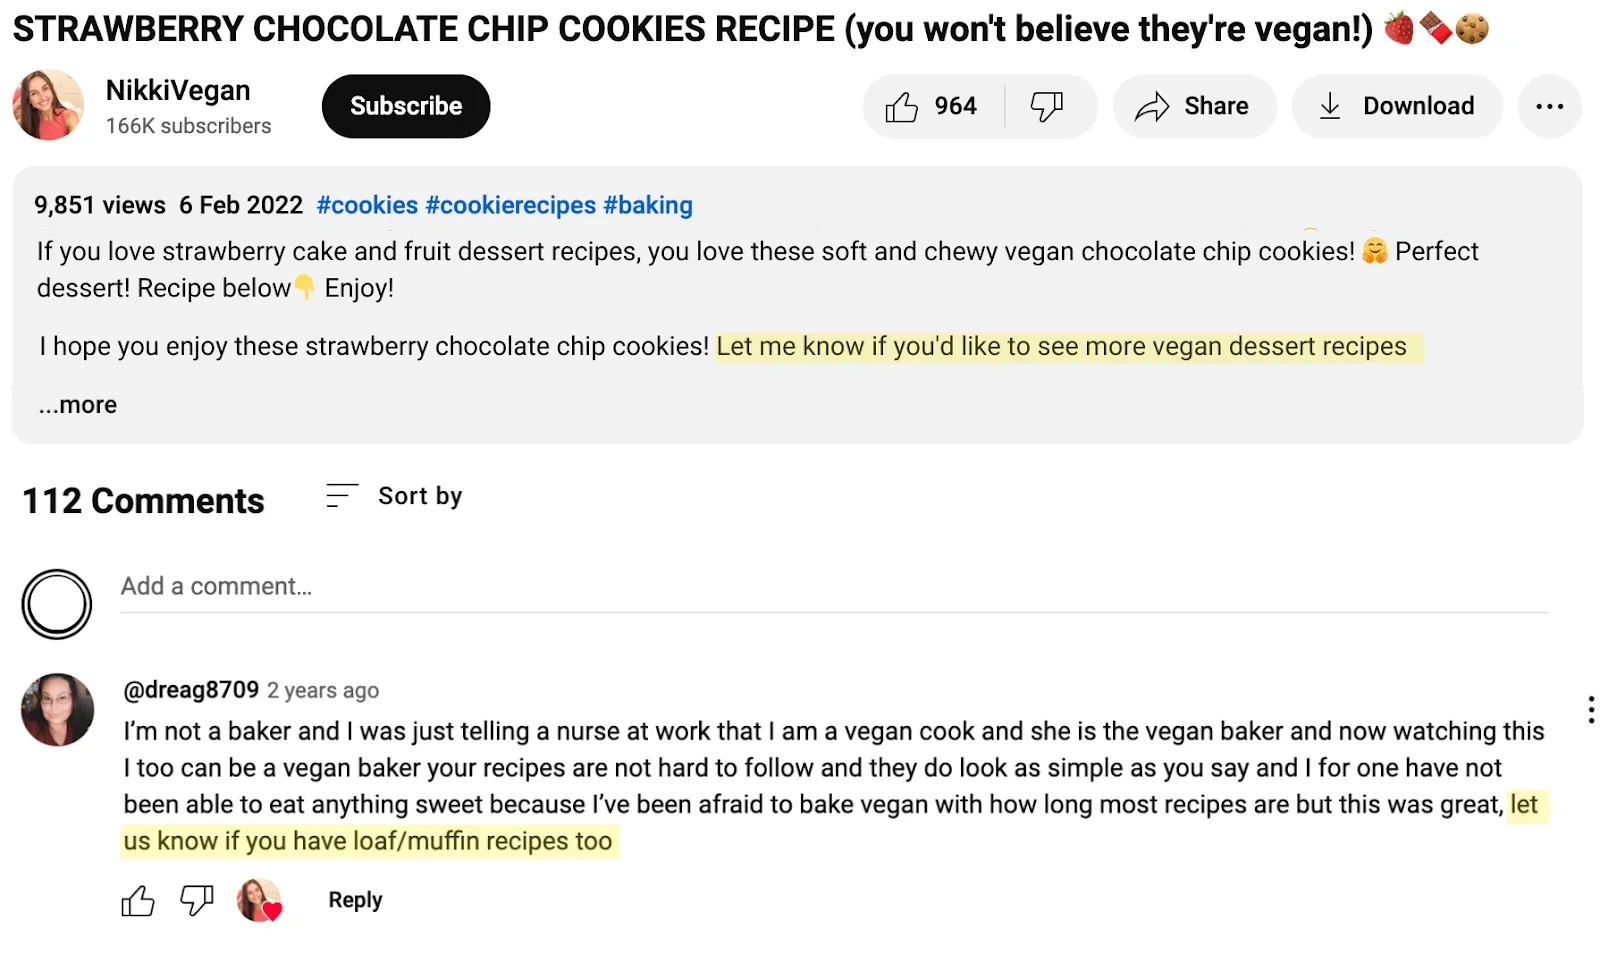
Task: Click the Add a comment field
Action: (400, 586)
